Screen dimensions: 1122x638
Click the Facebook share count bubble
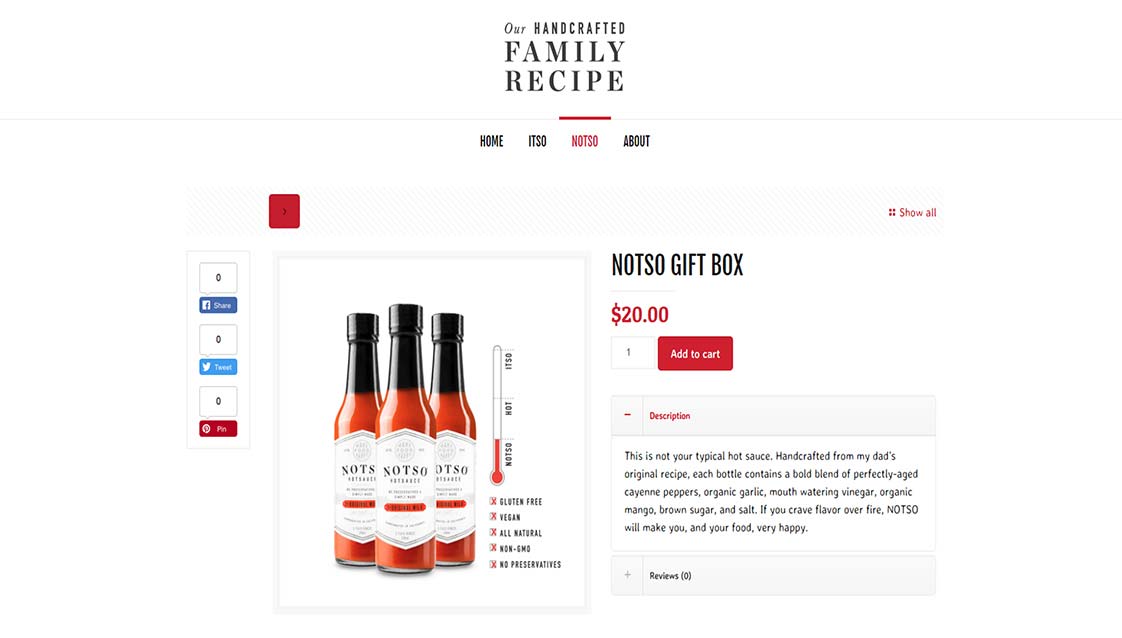point(218,278)
